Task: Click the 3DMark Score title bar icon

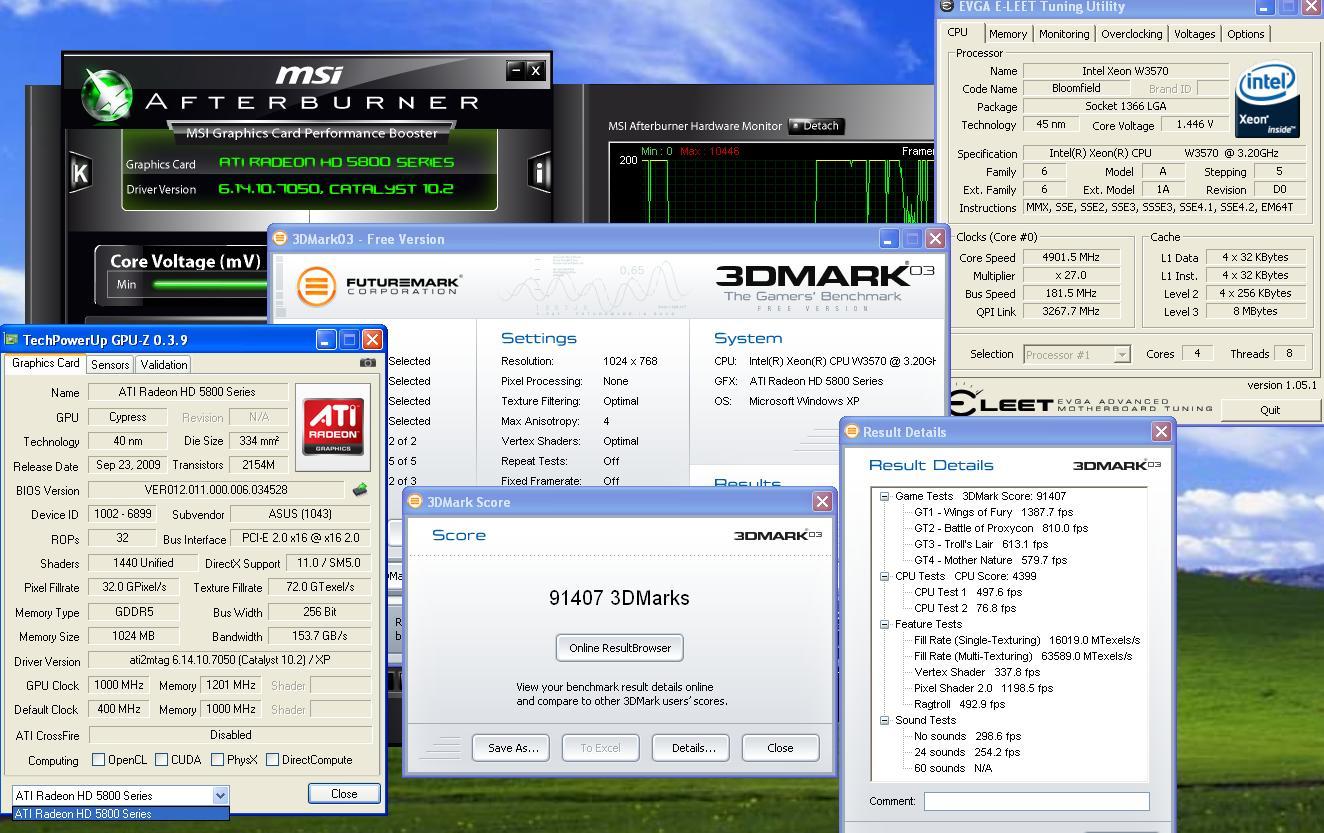Action: pyautogui.click(x=415, y=502)
